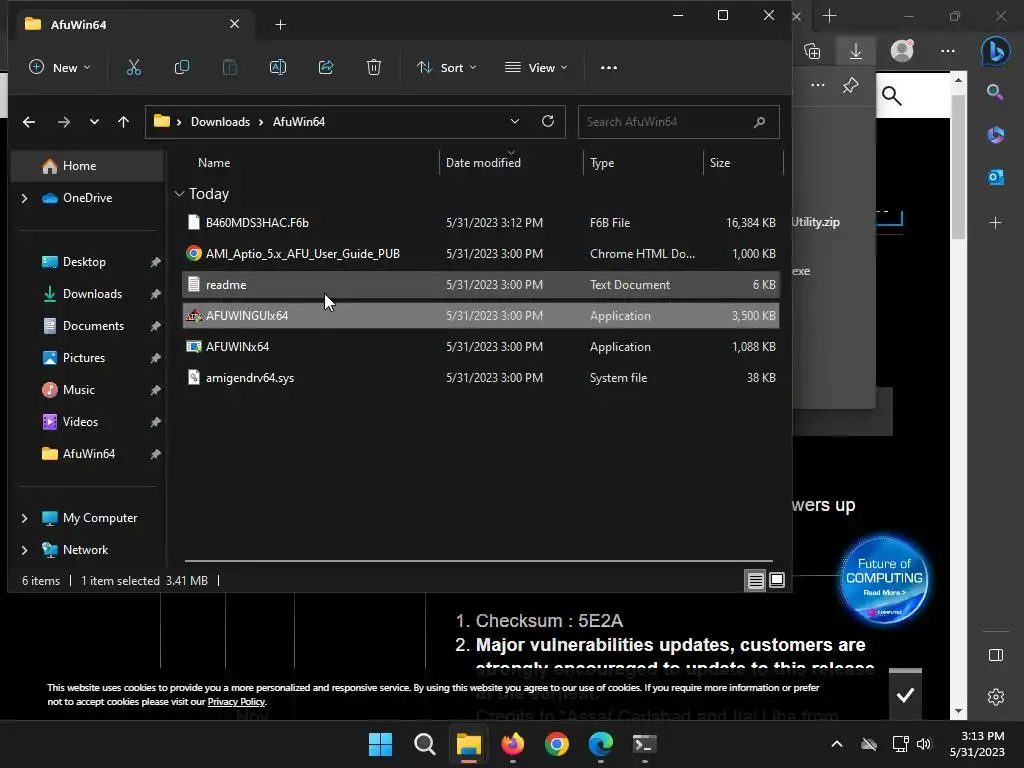Select the AMI_Aptio_5.x_AFU_User_Guide_PUB file

tap(481, 253)
